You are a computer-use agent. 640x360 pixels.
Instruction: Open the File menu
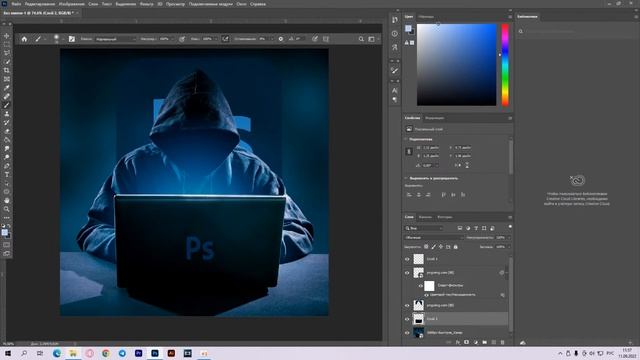(16, 4)
